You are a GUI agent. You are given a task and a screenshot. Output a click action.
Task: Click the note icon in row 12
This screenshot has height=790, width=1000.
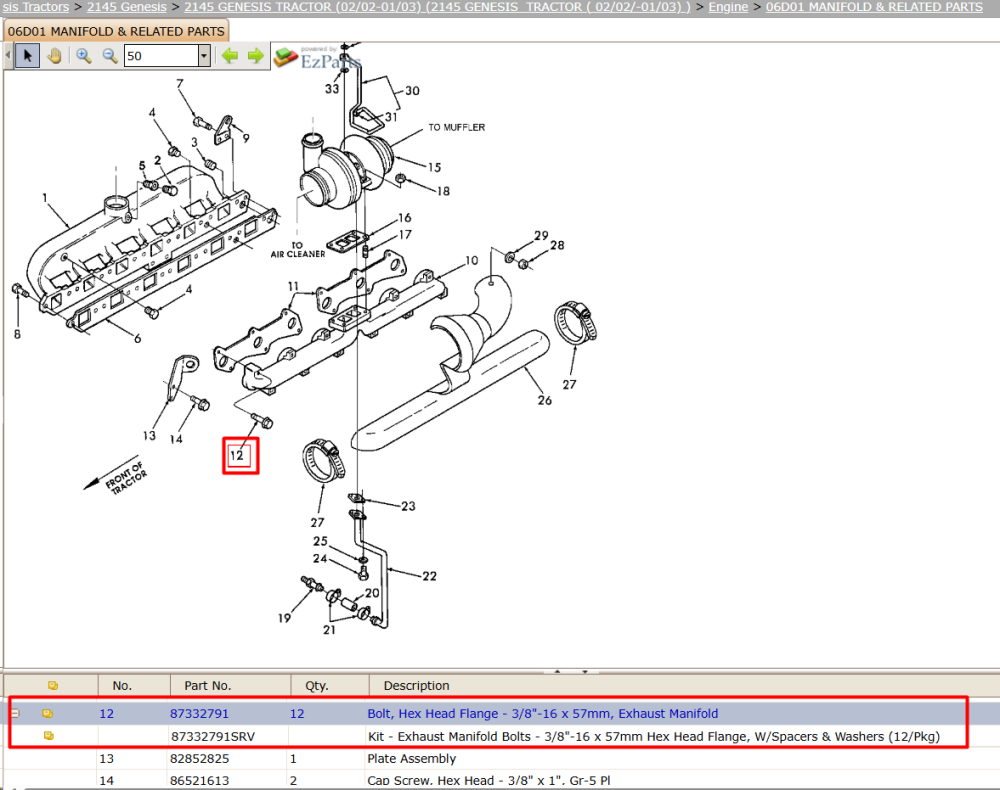click(x=47, y=713)
